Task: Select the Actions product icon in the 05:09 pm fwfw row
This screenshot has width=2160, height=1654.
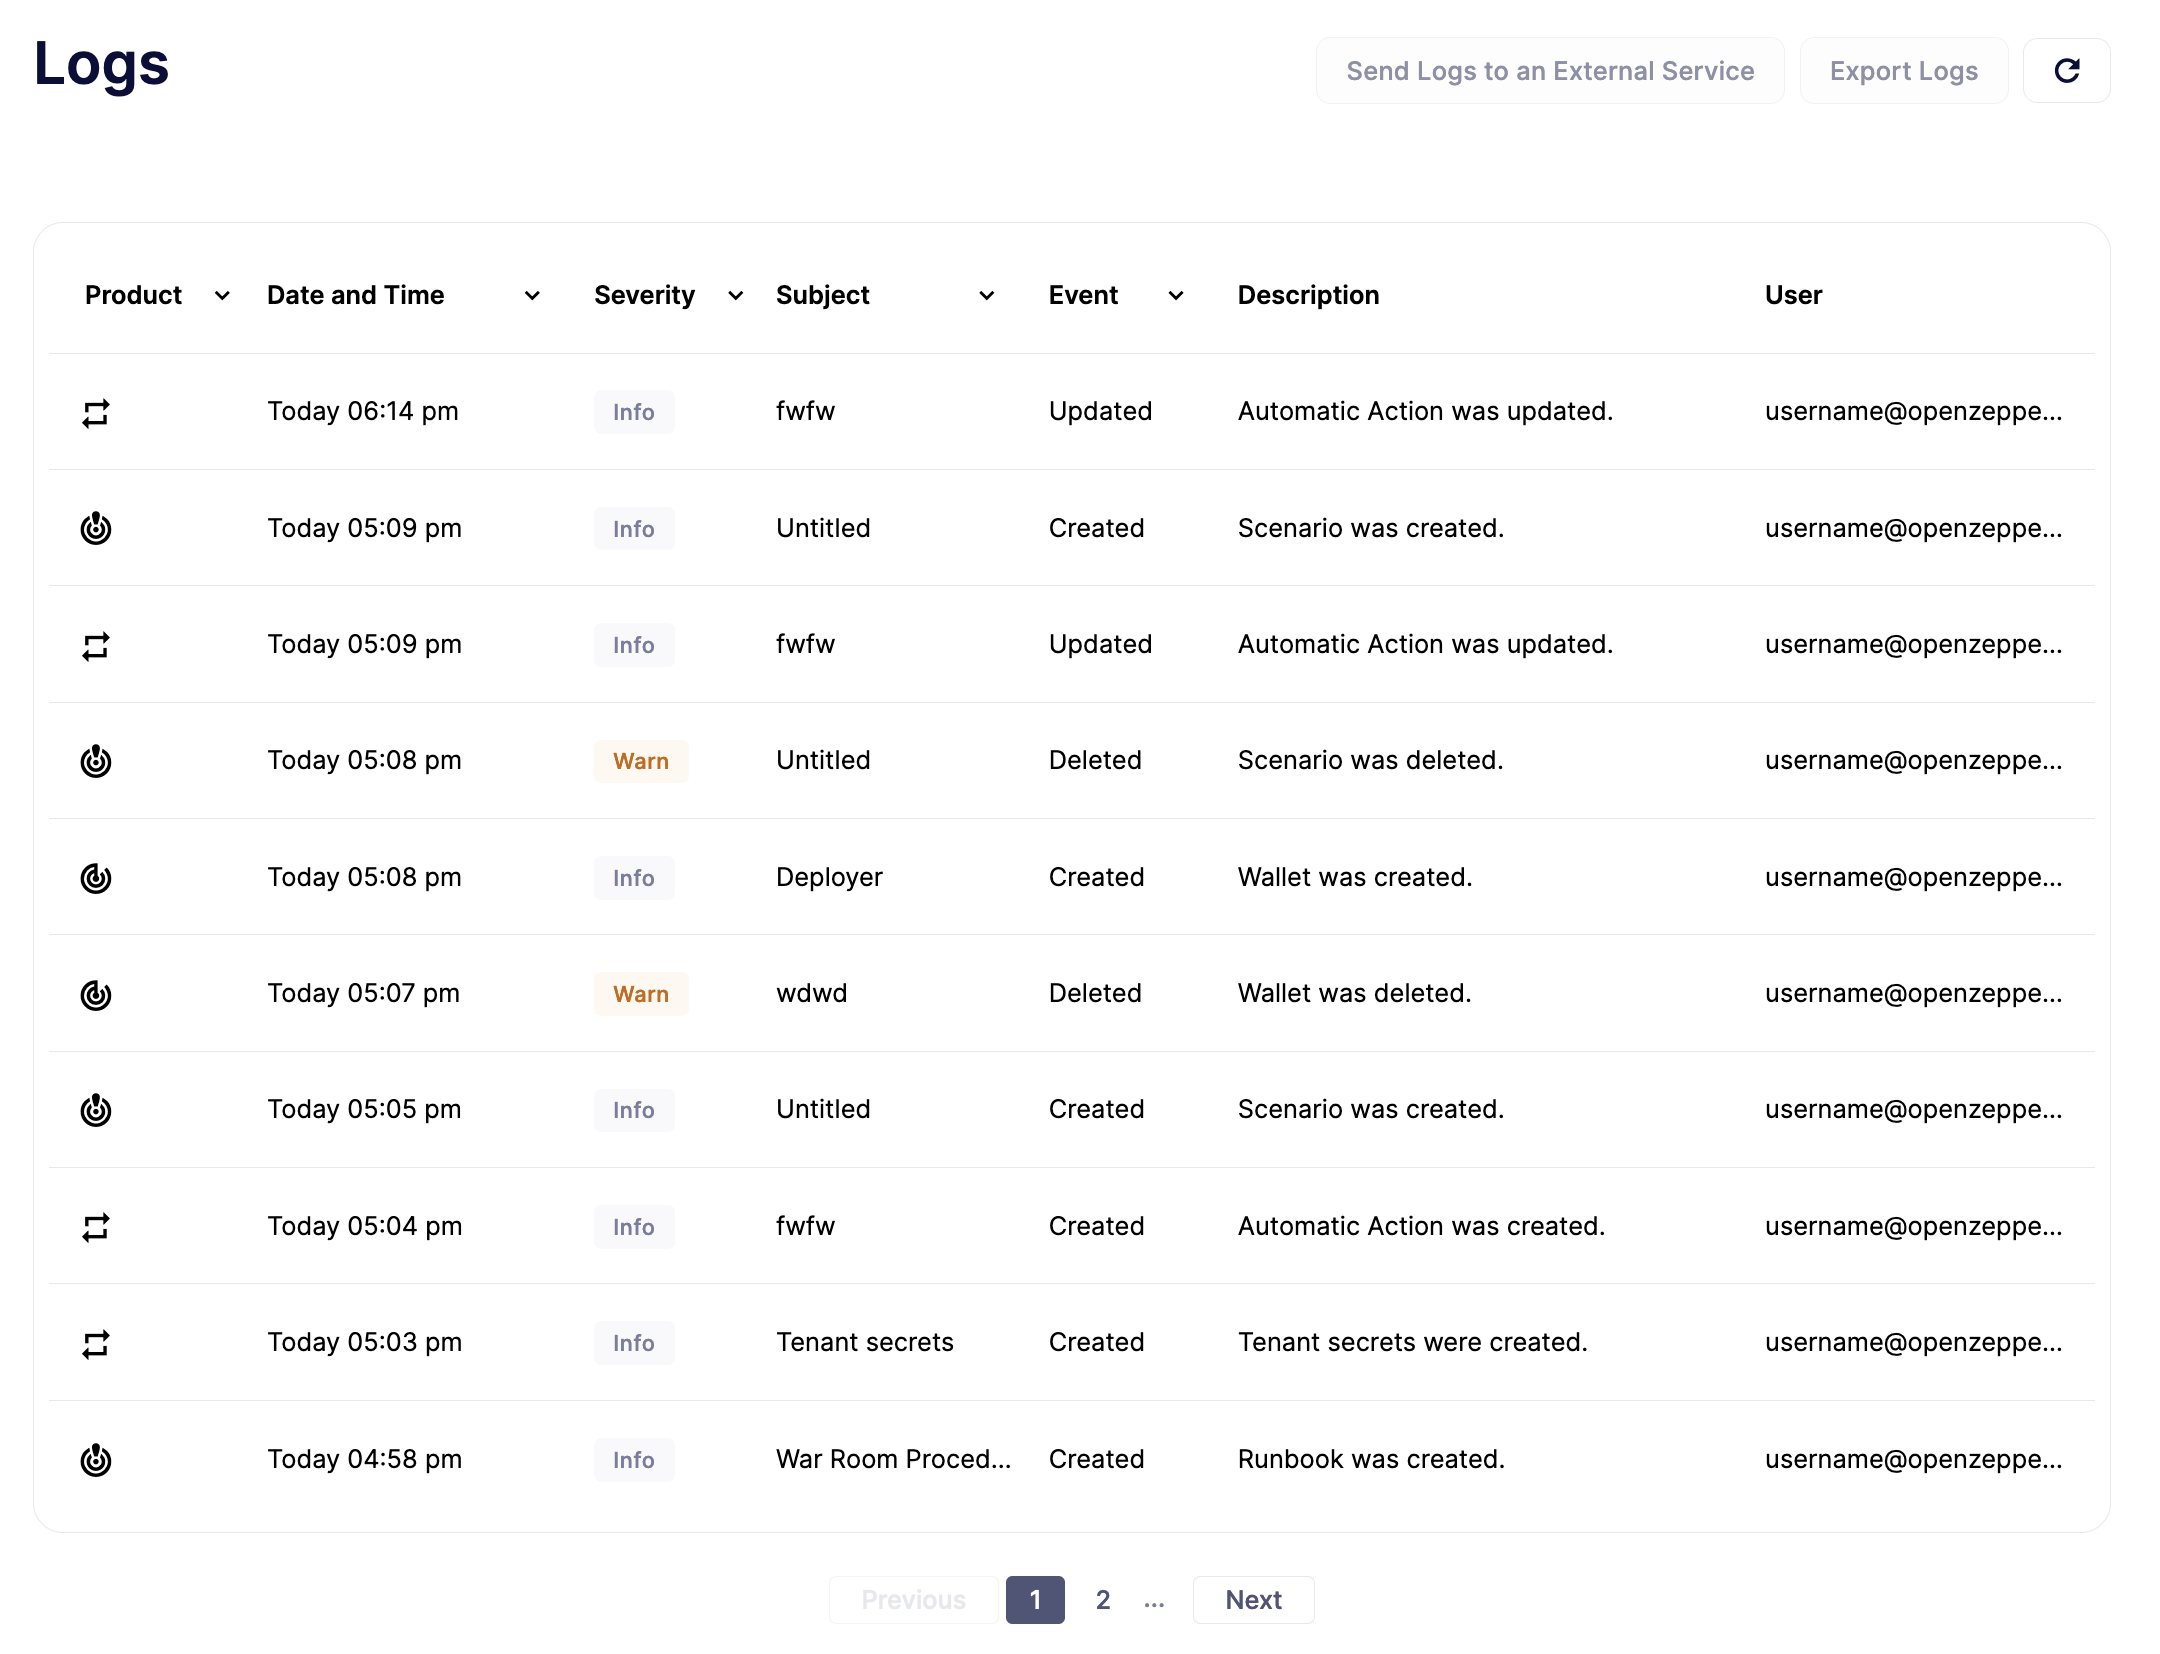Action: click(x=96, y=645)
